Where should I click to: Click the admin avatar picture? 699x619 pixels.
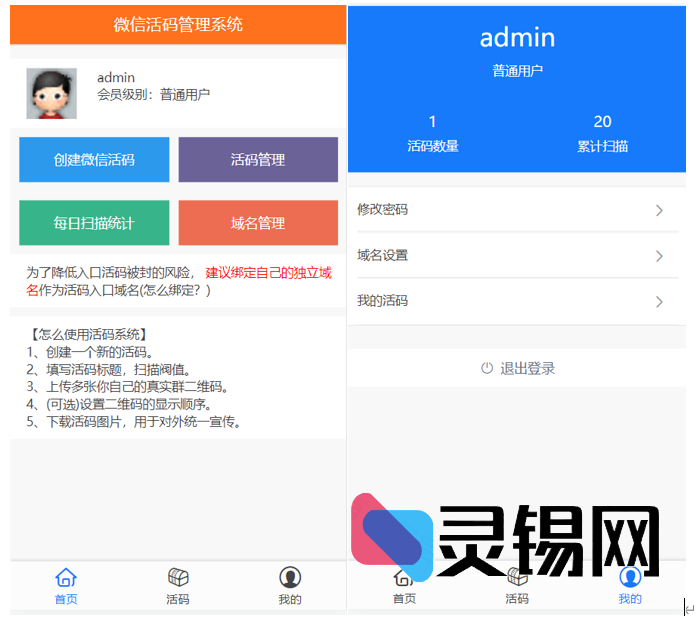[51, 94]
